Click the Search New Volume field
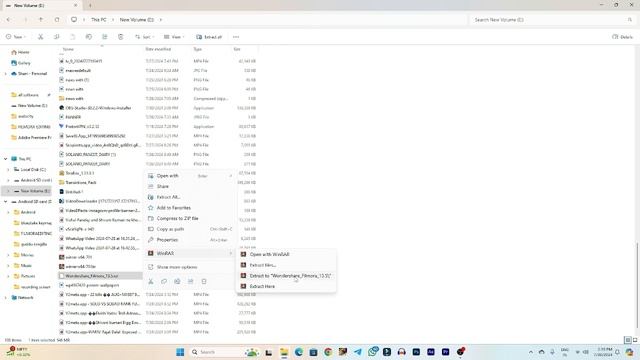640x360 pixels. 552,20
